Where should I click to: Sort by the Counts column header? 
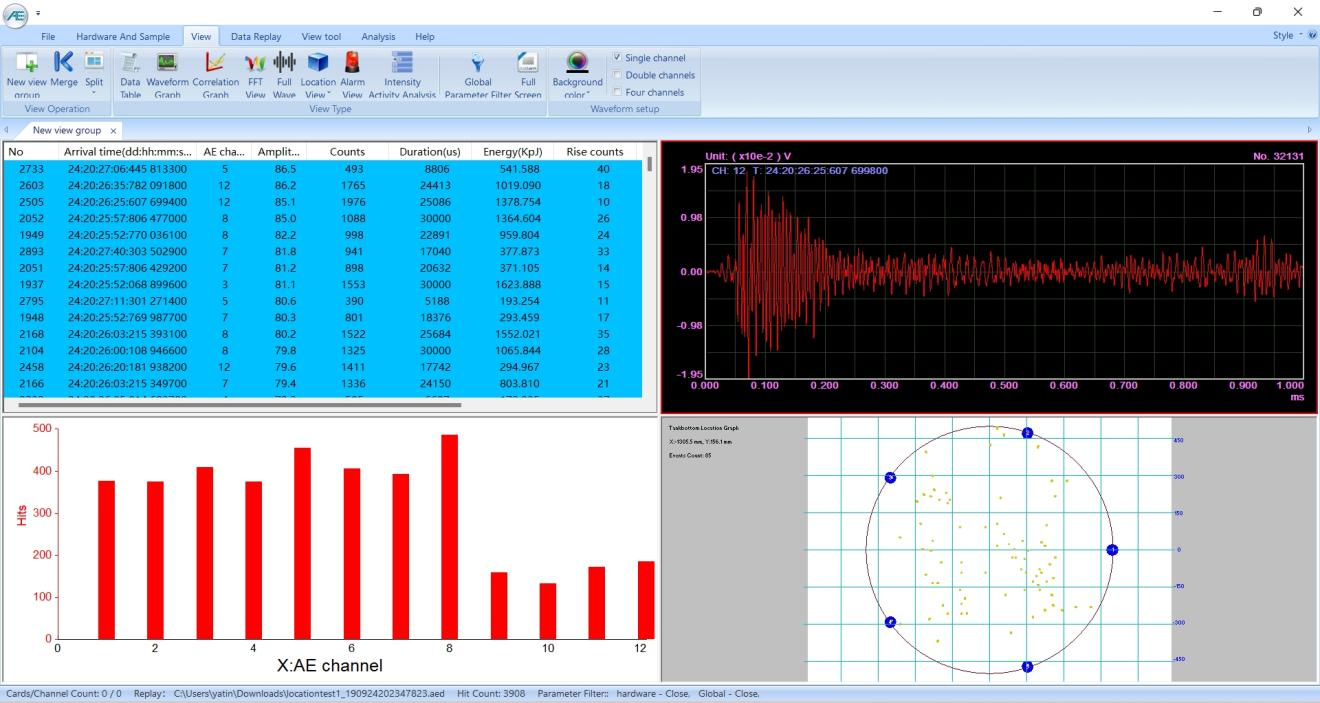(348, 151)
